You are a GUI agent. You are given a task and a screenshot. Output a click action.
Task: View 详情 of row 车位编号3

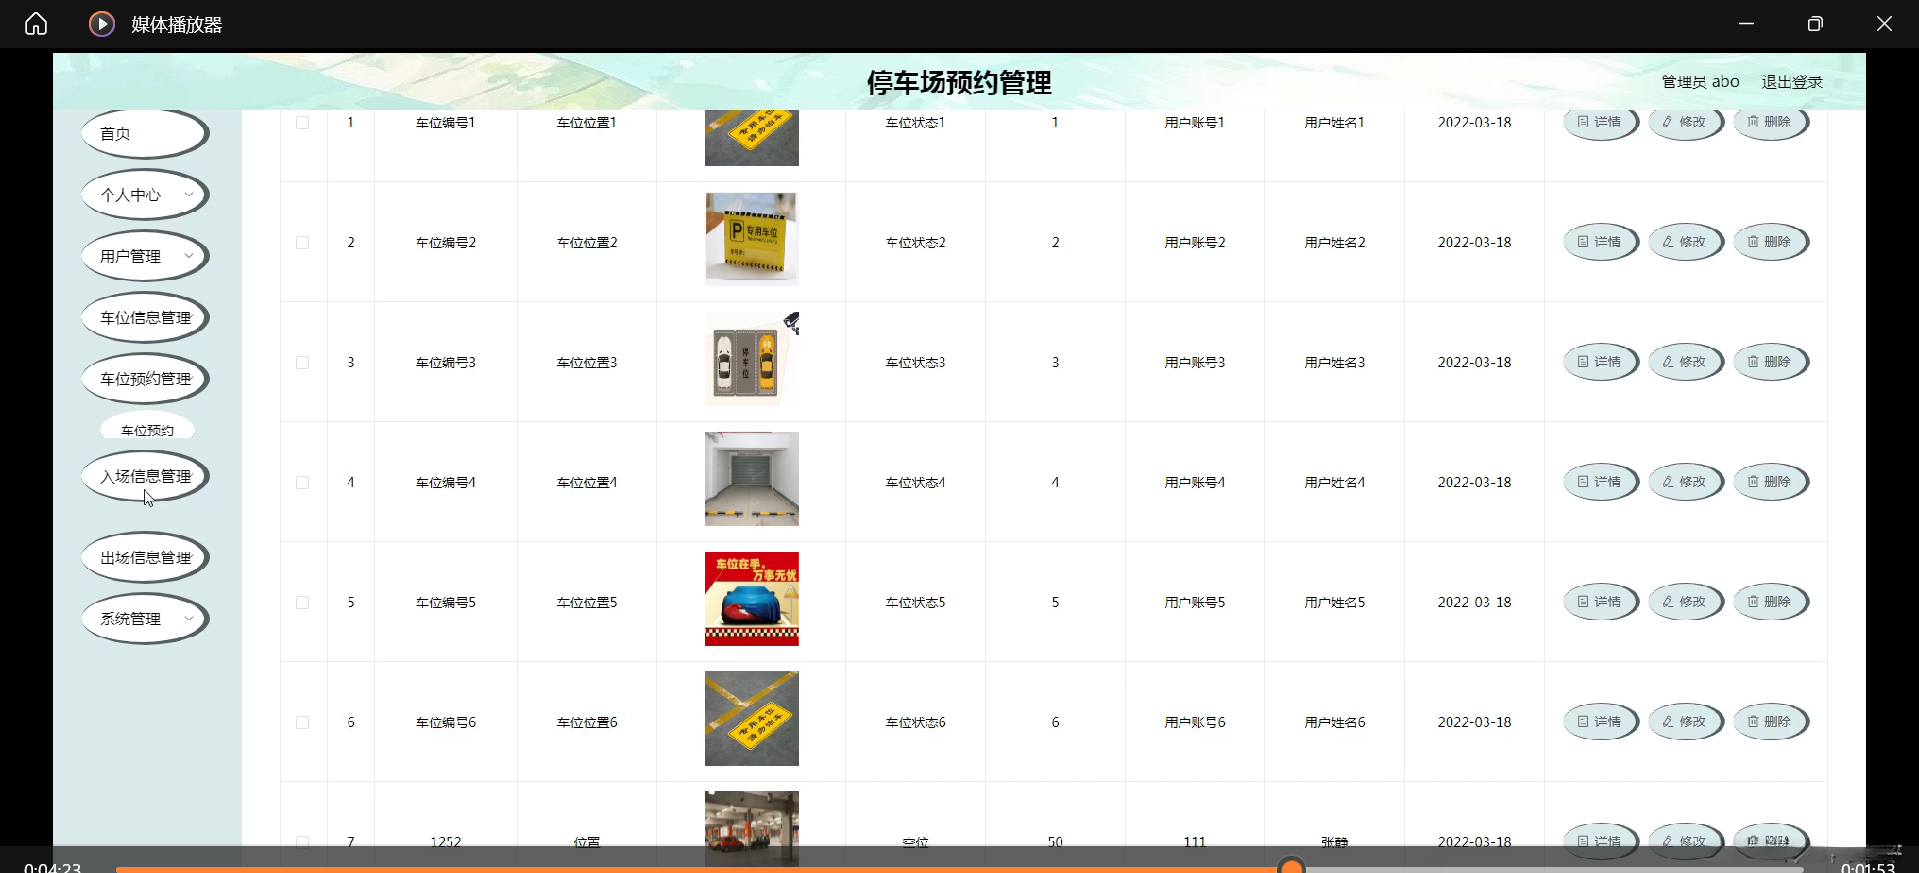click(1600, 362)
